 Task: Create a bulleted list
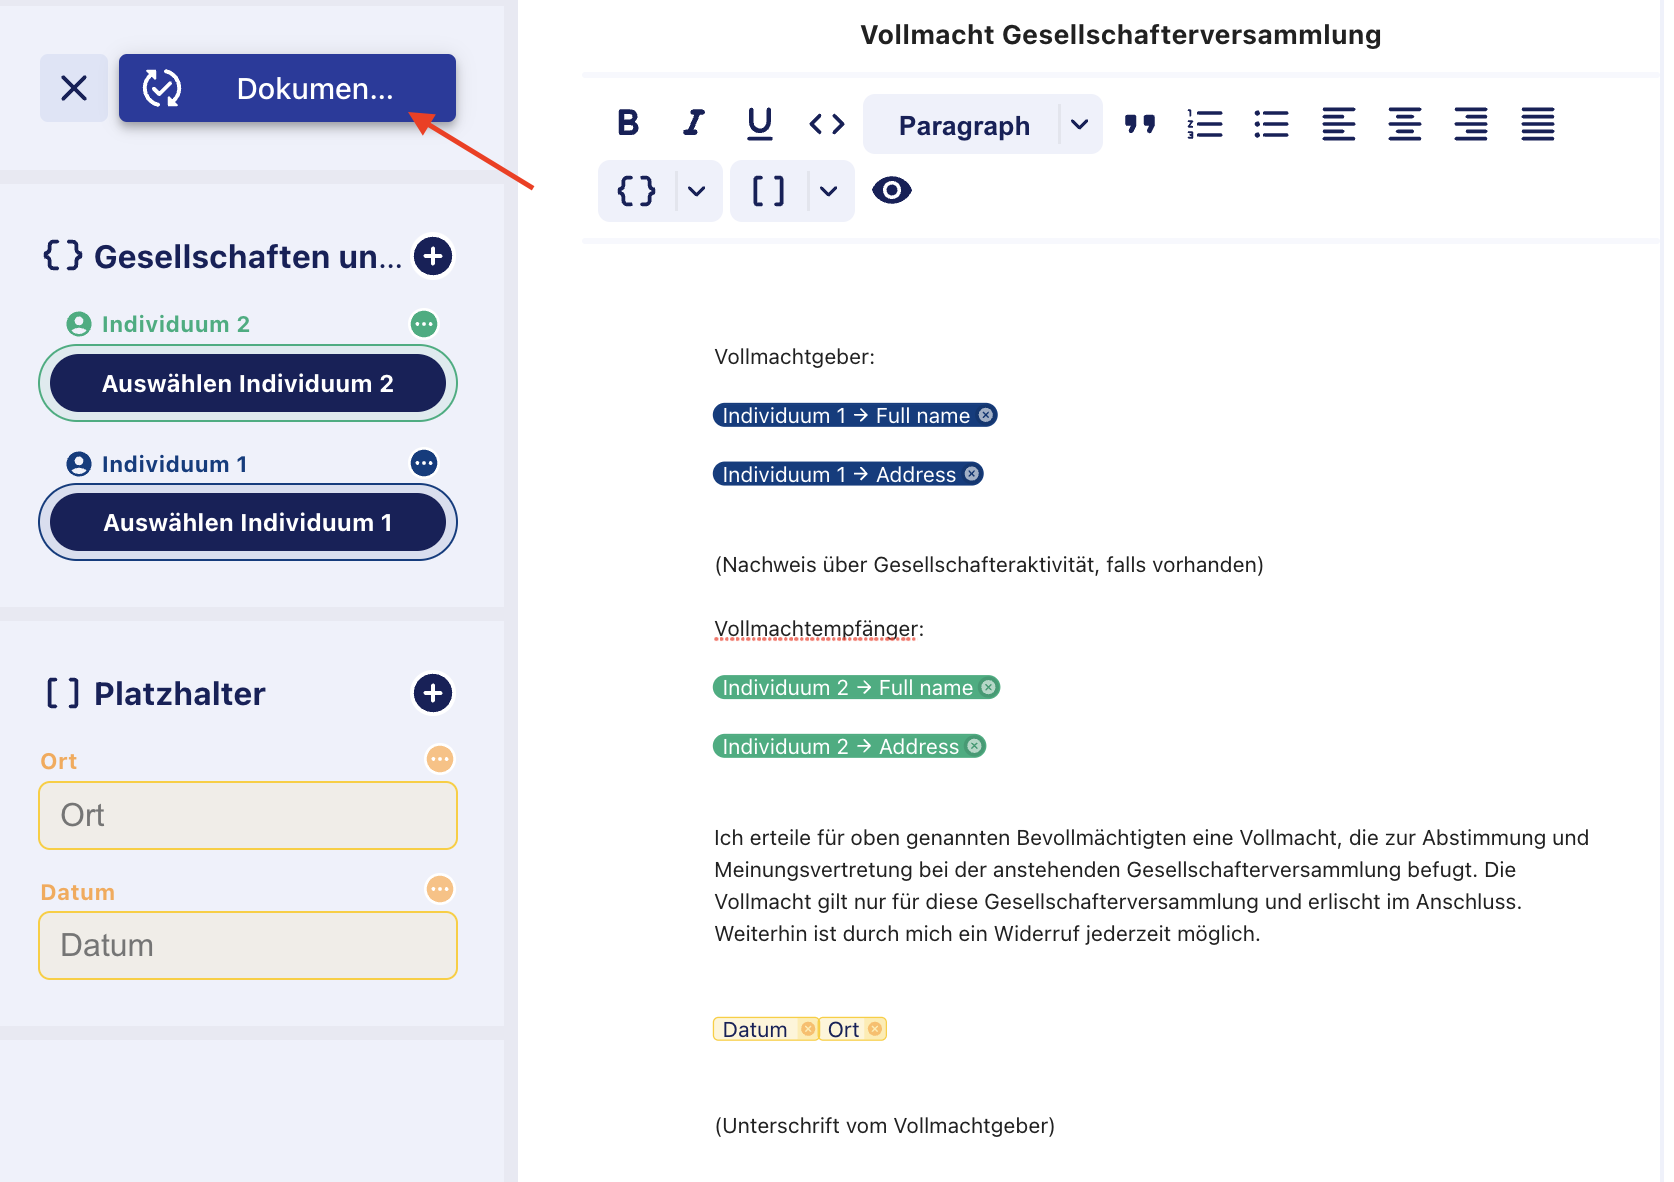[x=1271, y=124]
